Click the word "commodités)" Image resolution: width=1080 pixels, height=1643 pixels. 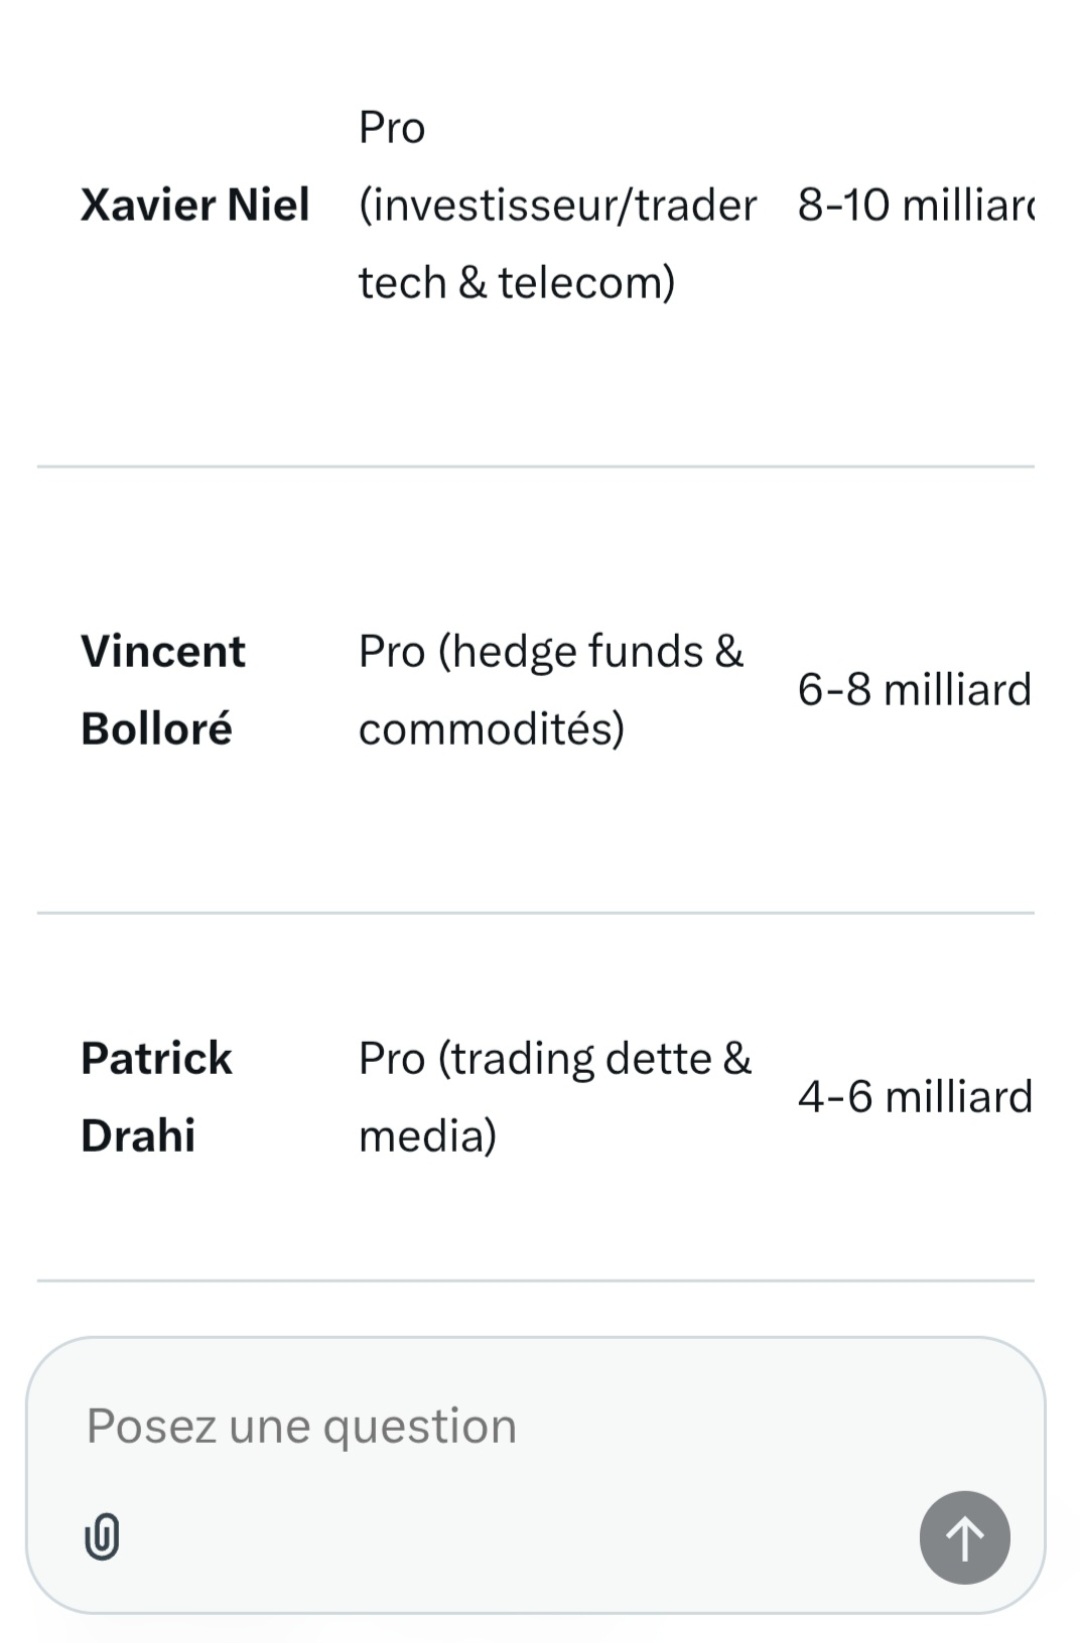coord(491,728)
